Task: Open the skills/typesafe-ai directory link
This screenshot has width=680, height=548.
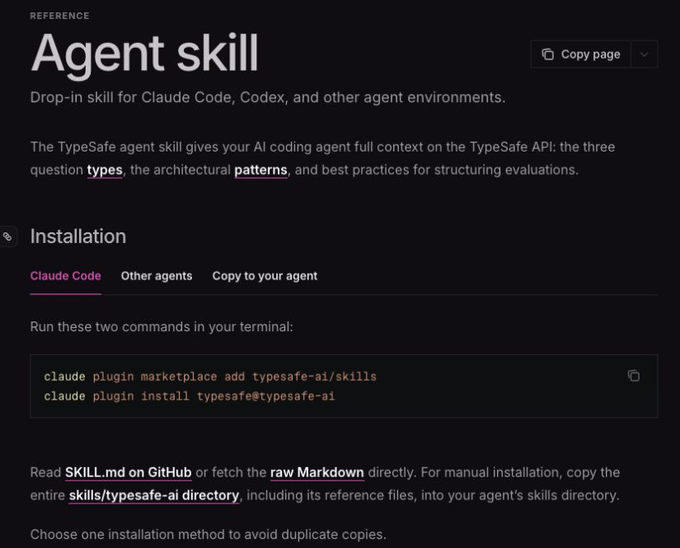Action: click(154, 495)
